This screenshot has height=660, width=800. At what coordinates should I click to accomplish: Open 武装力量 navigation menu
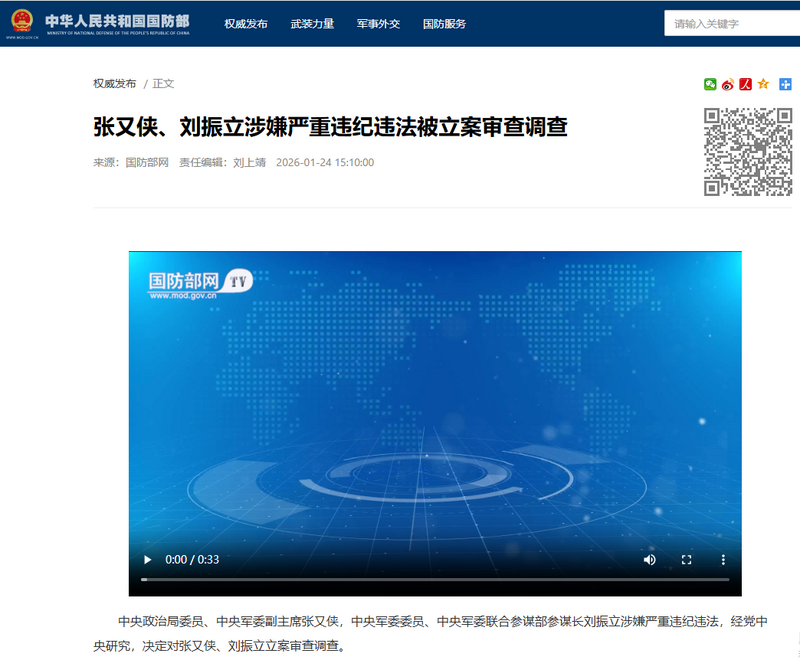(x=312, y=23)
